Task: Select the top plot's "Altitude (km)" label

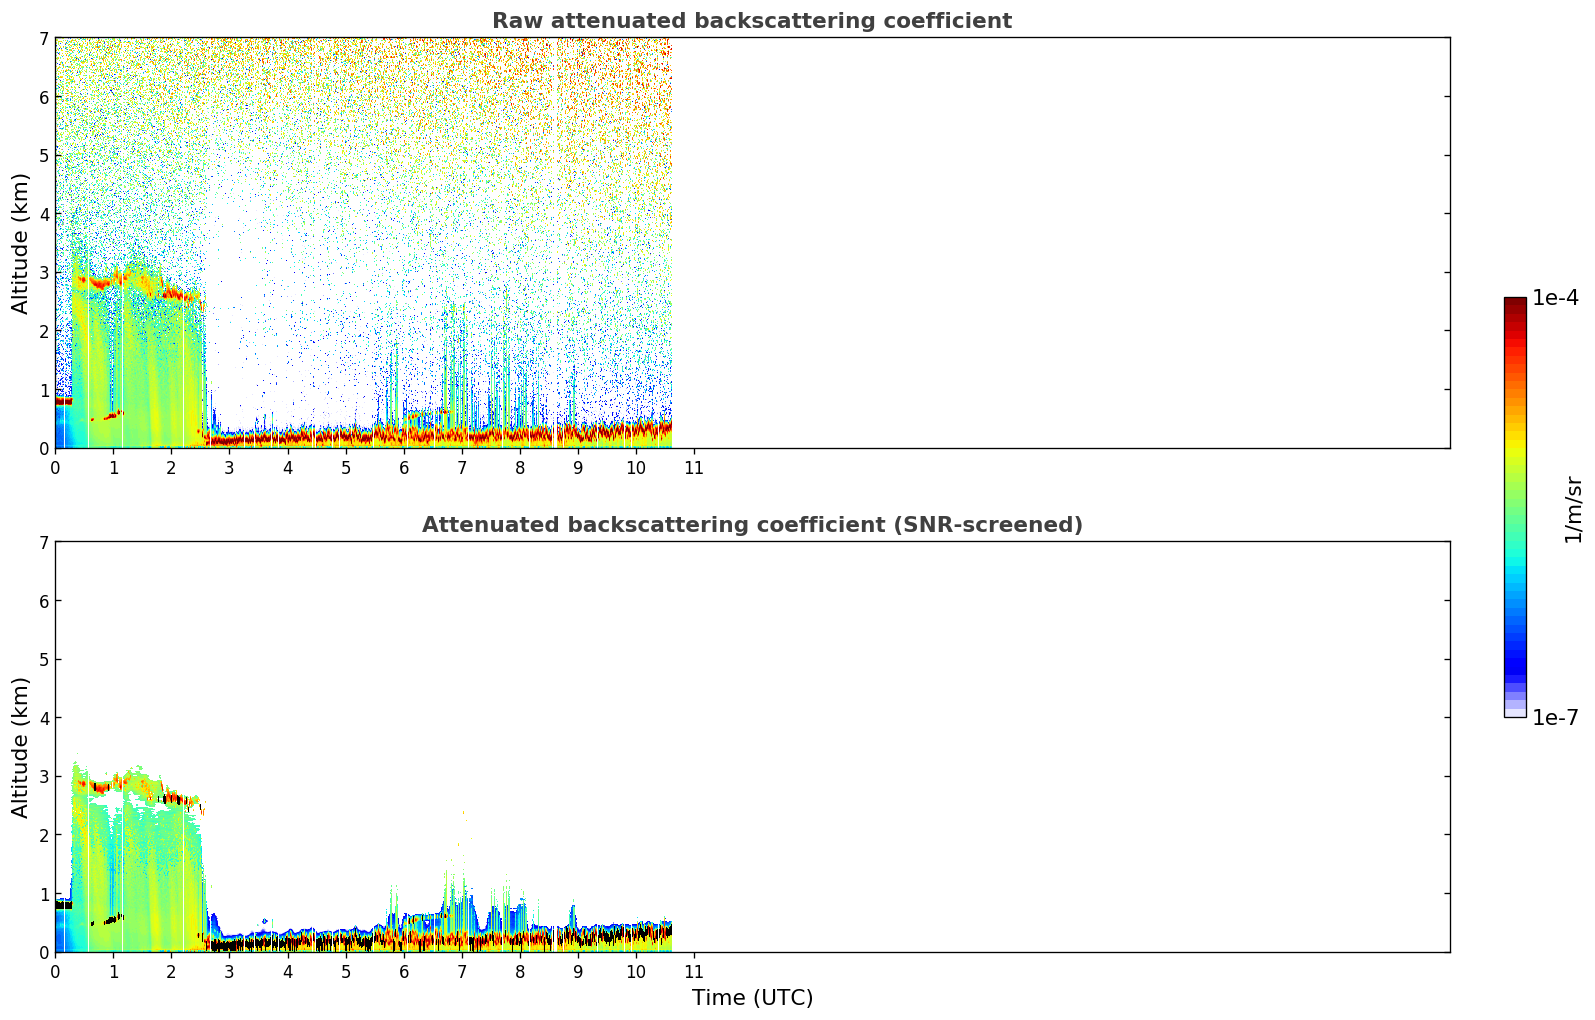Action: point(21,243)
